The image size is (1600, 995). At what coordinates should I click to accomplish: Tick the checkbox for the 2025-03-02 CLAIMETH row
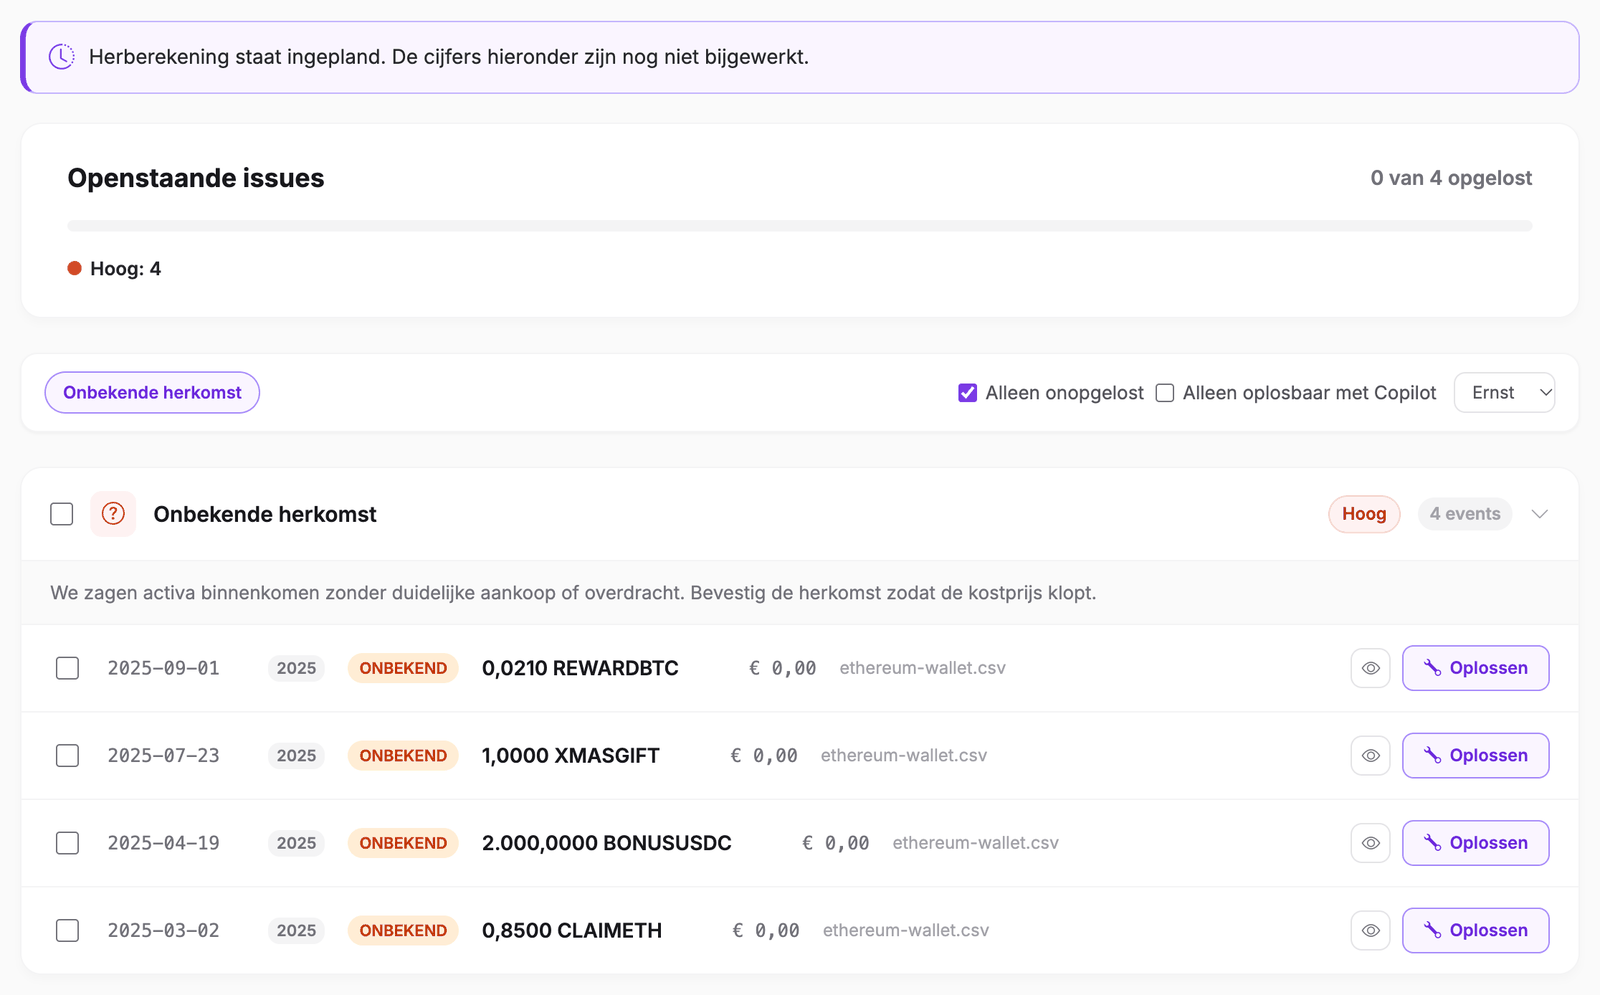tap(67, 931)
